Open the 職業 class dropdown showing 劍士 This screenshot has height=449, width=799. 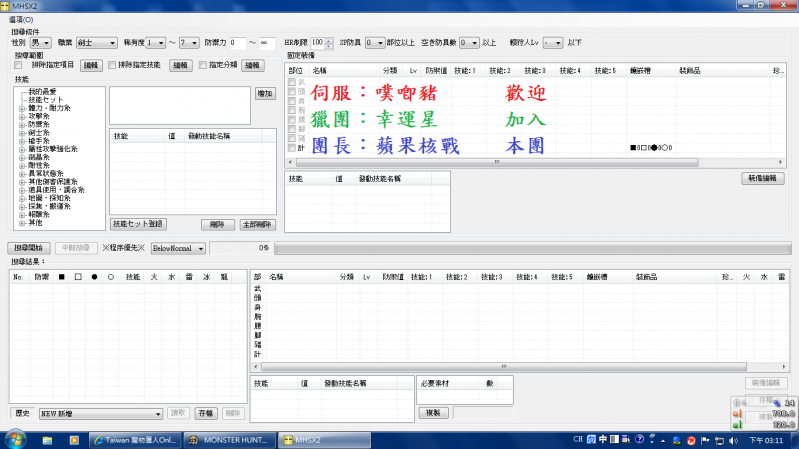(x=96, y=43)
